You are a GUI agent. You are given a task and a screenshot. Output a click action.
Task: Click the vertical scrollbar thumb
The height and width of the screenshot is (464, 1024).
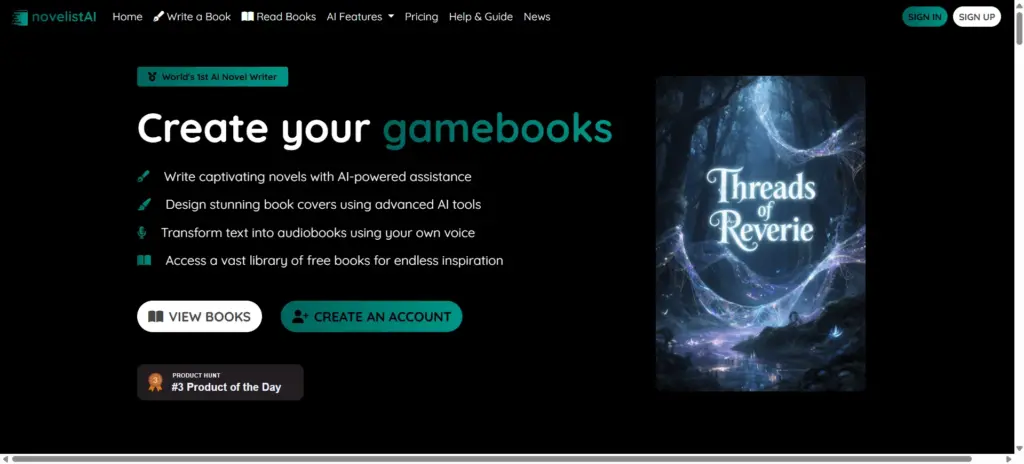pos(1019,29)
